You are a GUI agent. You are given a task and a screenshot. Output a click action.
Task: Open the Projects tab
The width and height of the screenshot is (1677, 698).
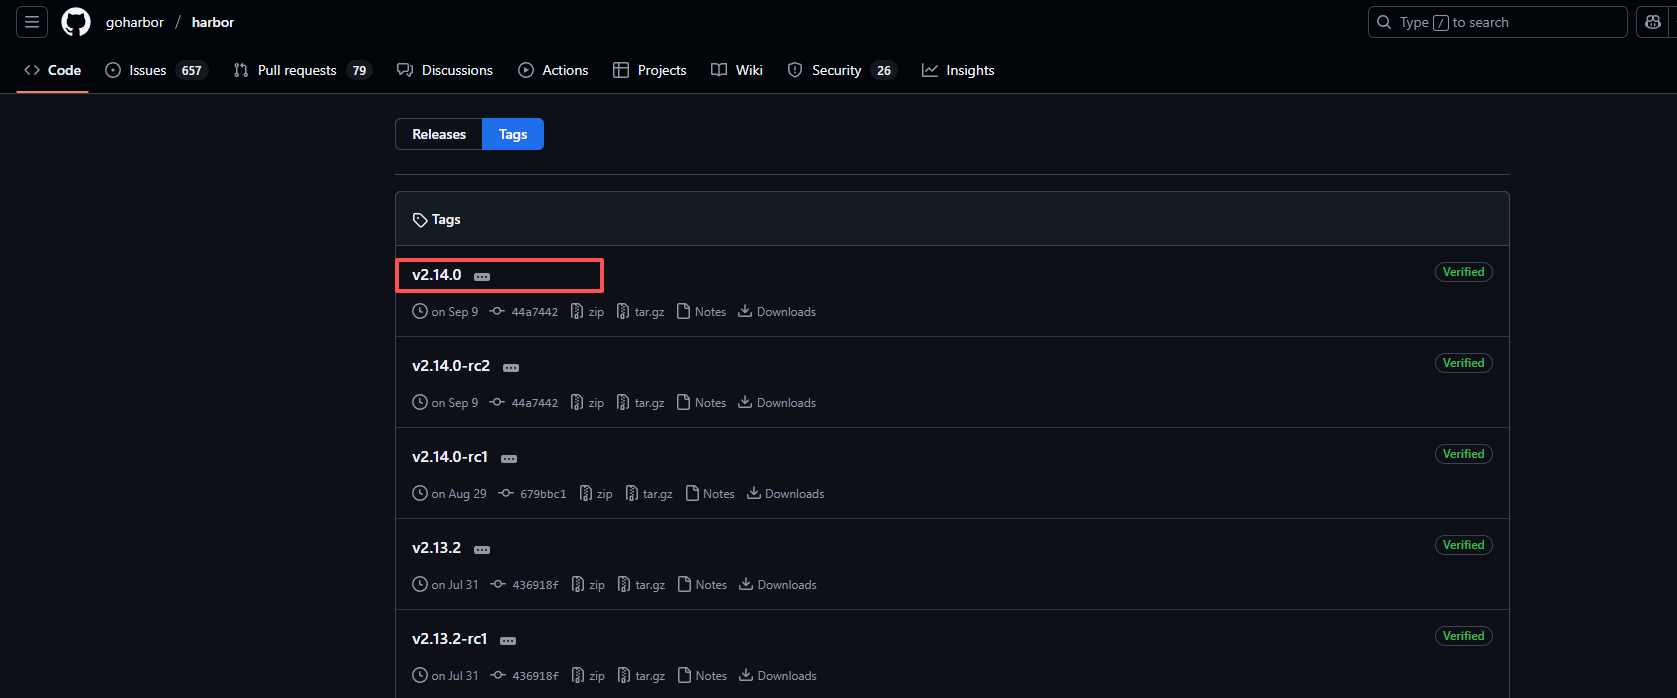pyautogui.click(x=650, y=70)
